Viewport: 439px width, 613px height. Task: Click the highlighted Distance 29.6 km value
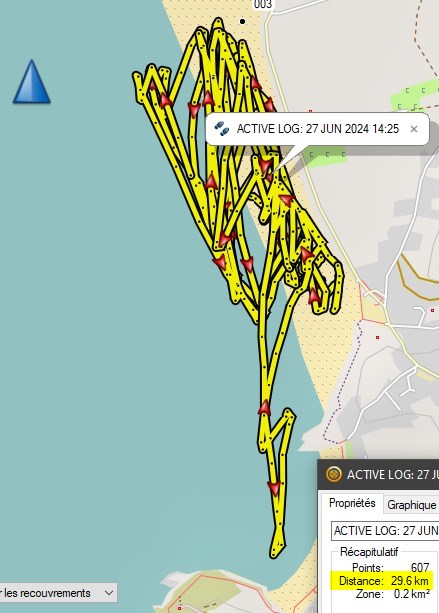click(410, 581)
